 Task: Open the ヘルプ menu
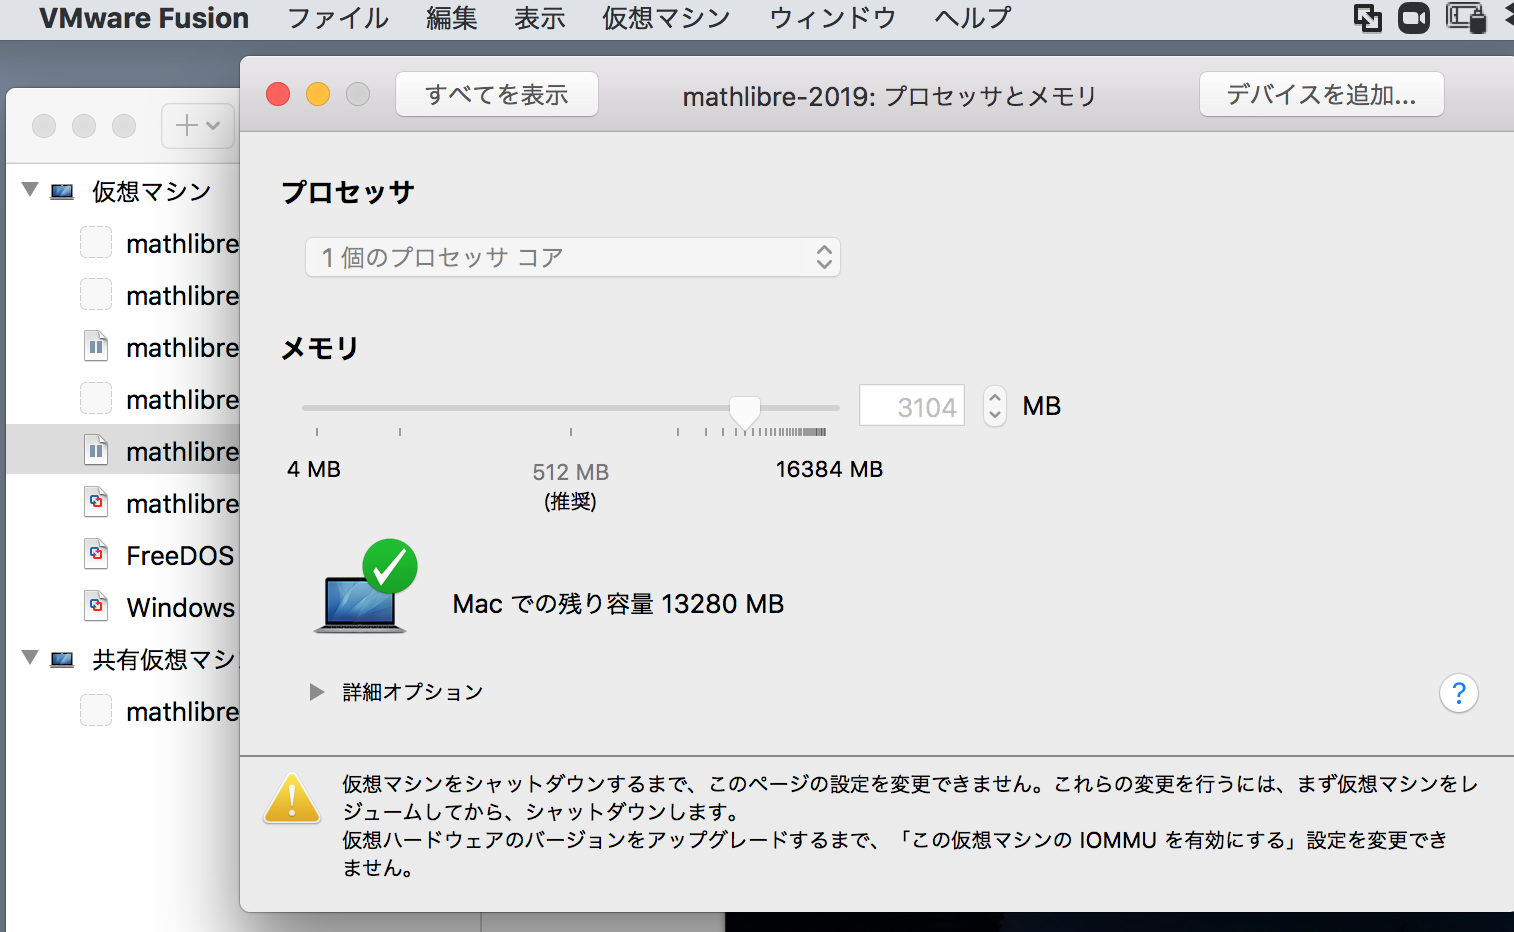click(x=972, y=18)
